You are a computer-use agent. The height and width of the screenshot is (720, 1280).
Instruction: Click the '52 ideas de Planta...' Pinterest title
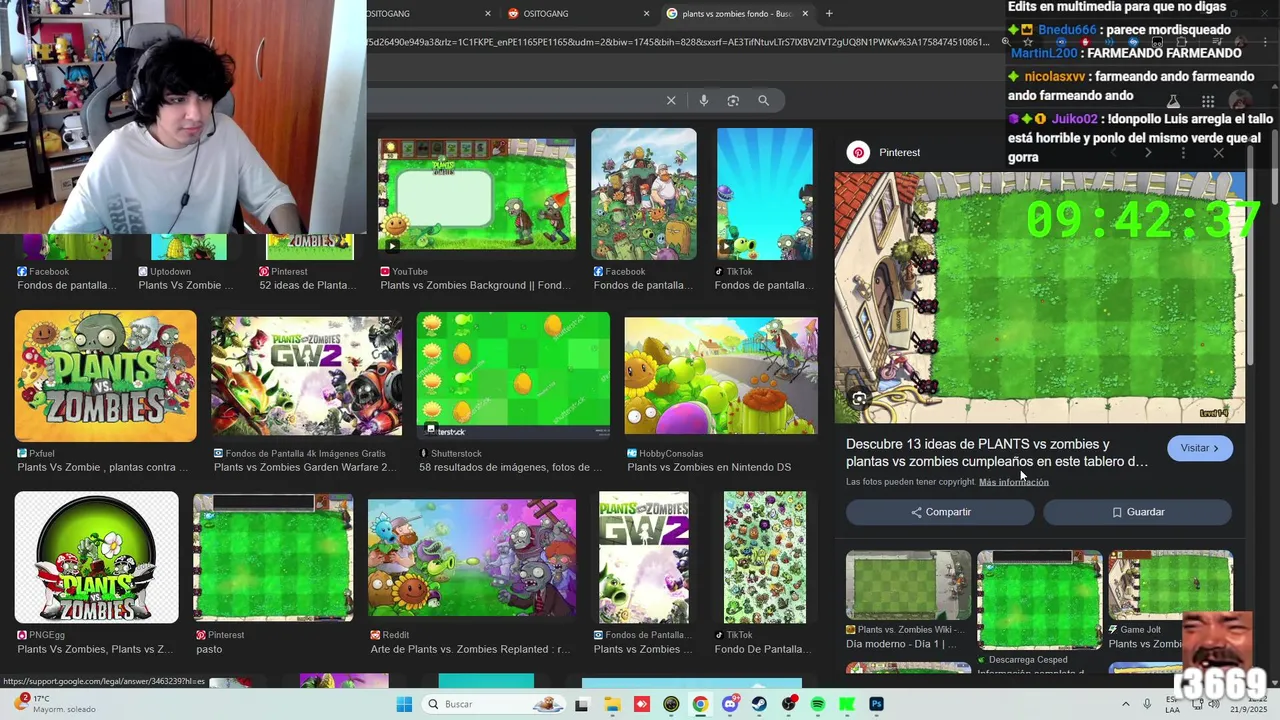[x=307, y=285]
